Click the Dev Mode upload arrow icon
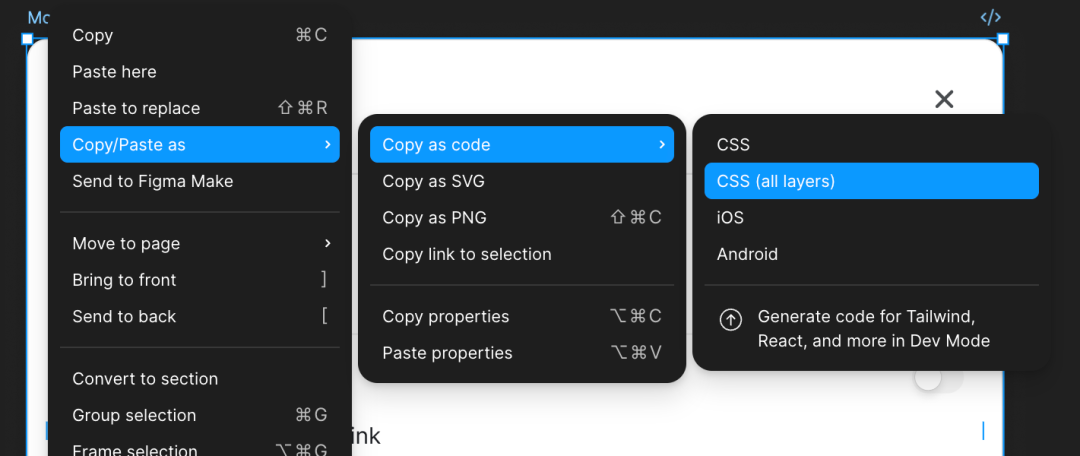This screenshot has height=456, width=1080. pyautogui.click(x=731, y=319)
